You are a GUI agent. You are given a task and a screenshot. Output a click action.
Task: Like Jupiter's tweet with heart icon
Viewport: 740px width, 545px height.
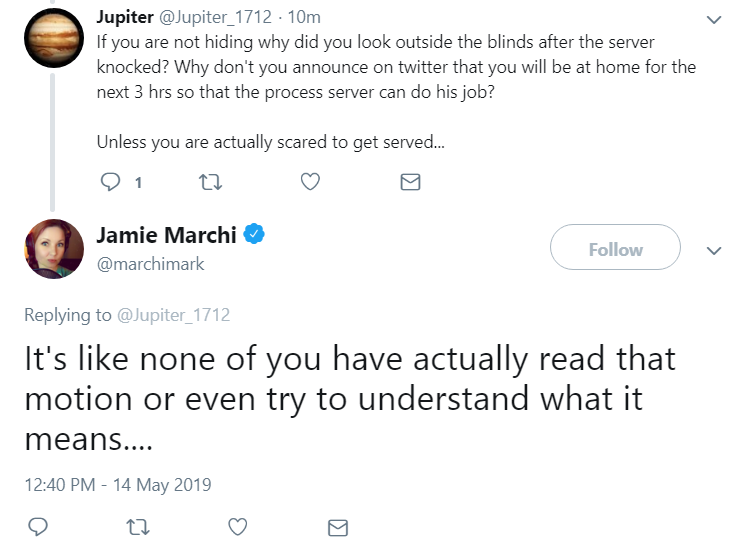tap(310, 182)
